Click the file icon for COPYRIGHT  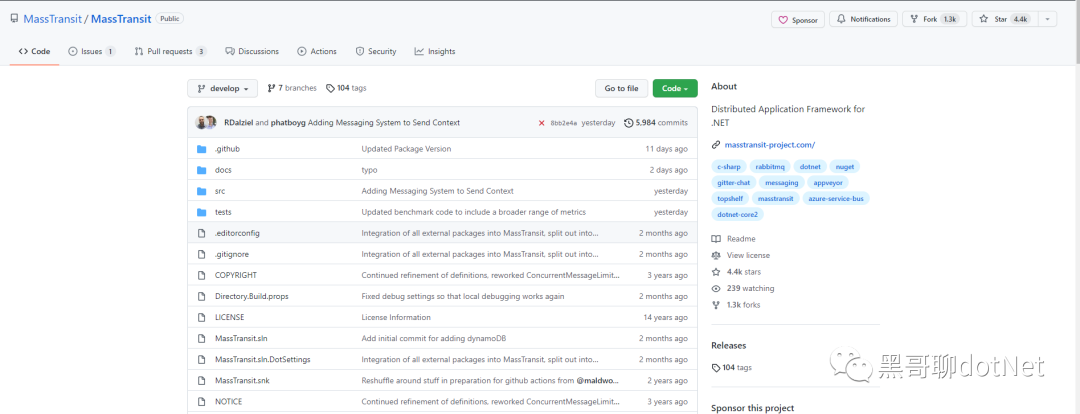coord(202,276)
